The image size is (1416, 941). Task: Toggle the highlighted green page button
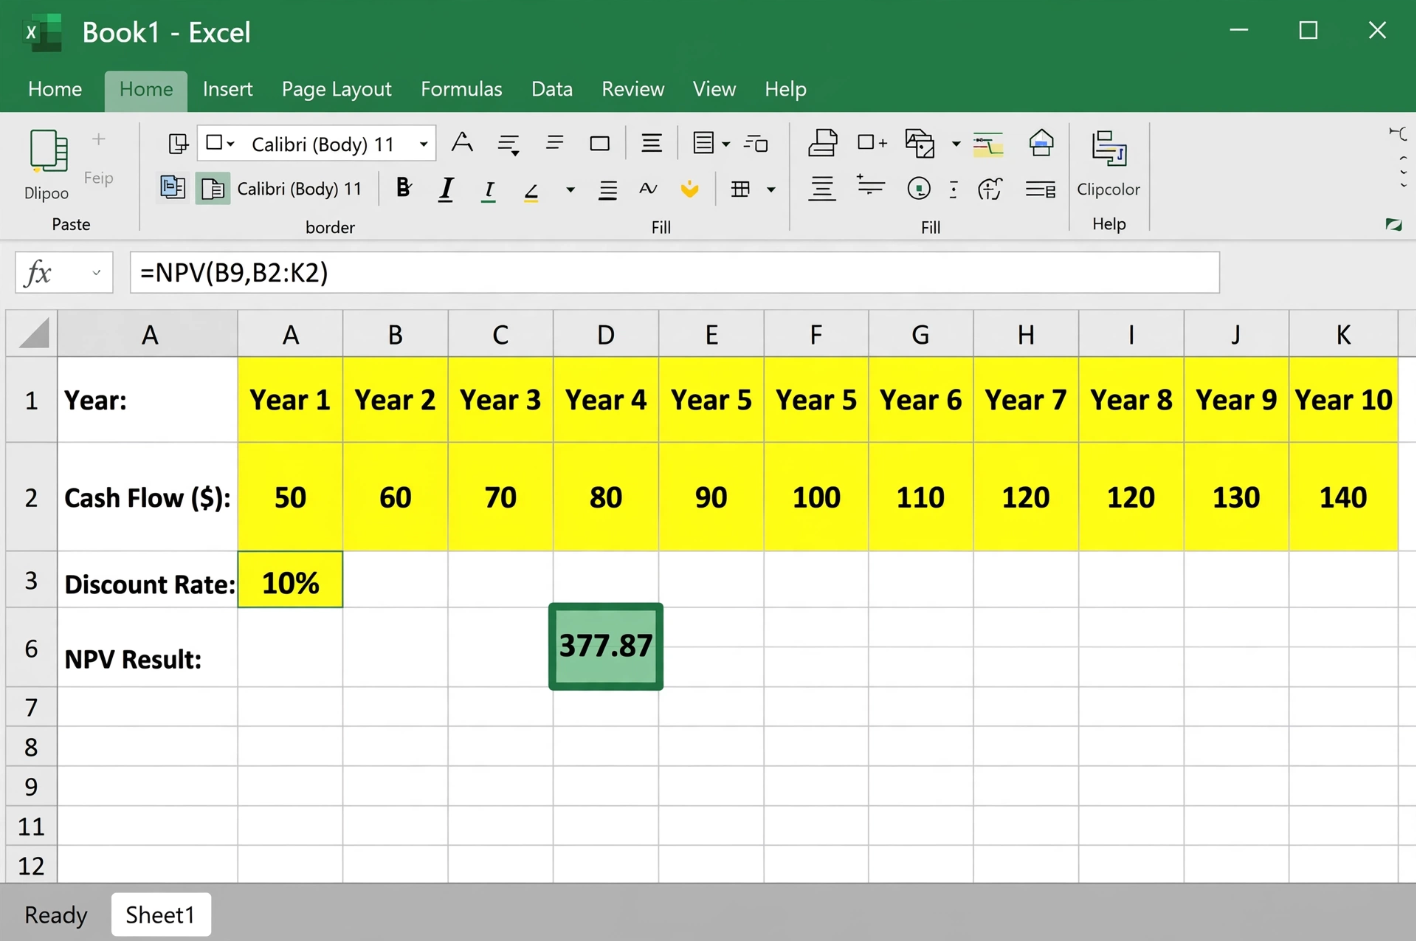(x=213, y=188)
